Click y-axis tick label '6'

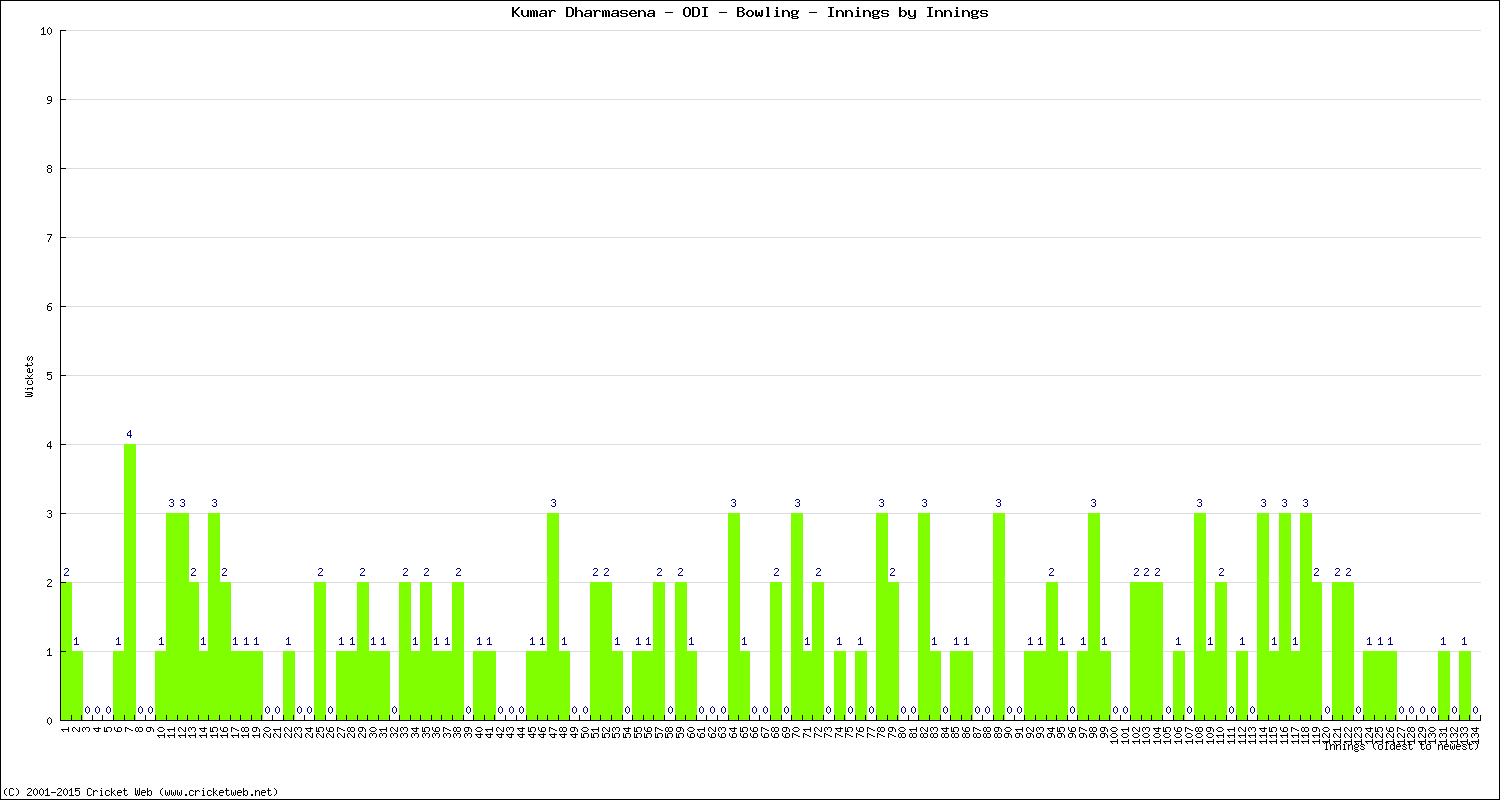point(49,307)
